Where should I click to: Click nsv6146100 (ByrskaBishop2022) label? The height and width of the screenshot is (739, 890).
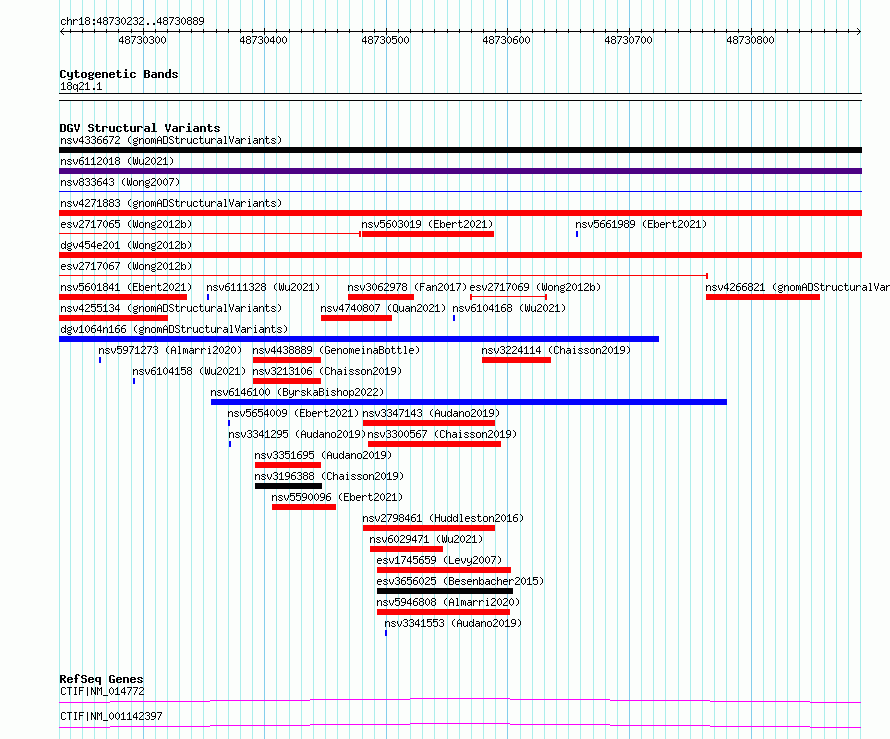297,392
